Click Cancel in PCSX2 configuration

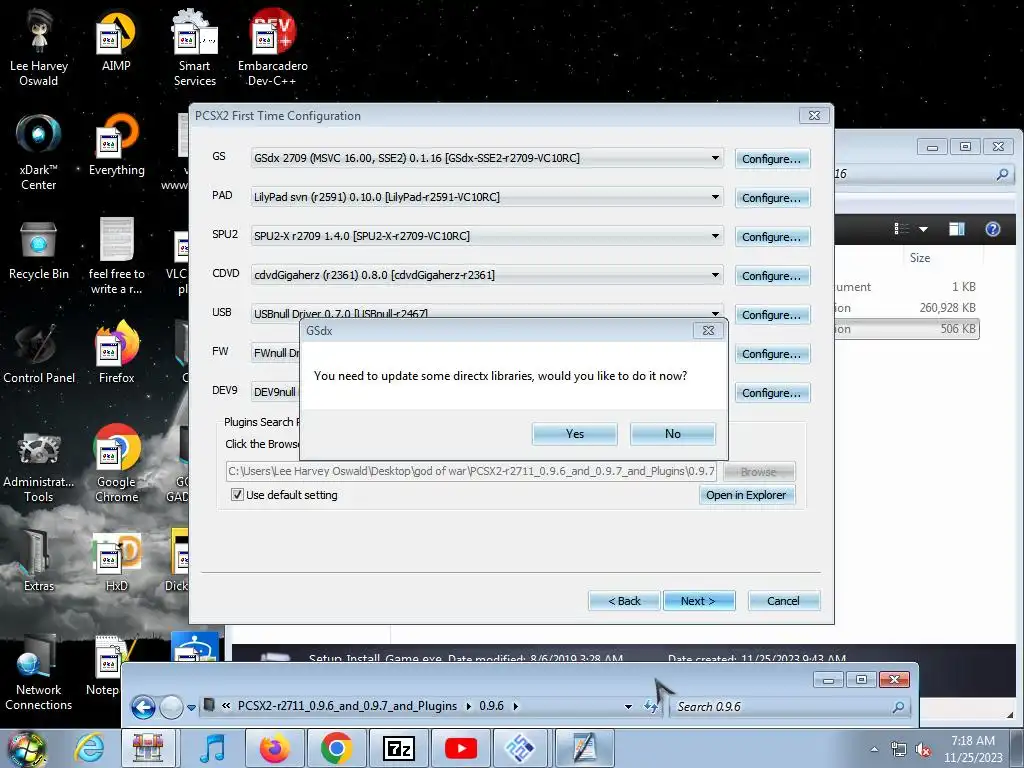pyautogui.click(x=784, y=601)
